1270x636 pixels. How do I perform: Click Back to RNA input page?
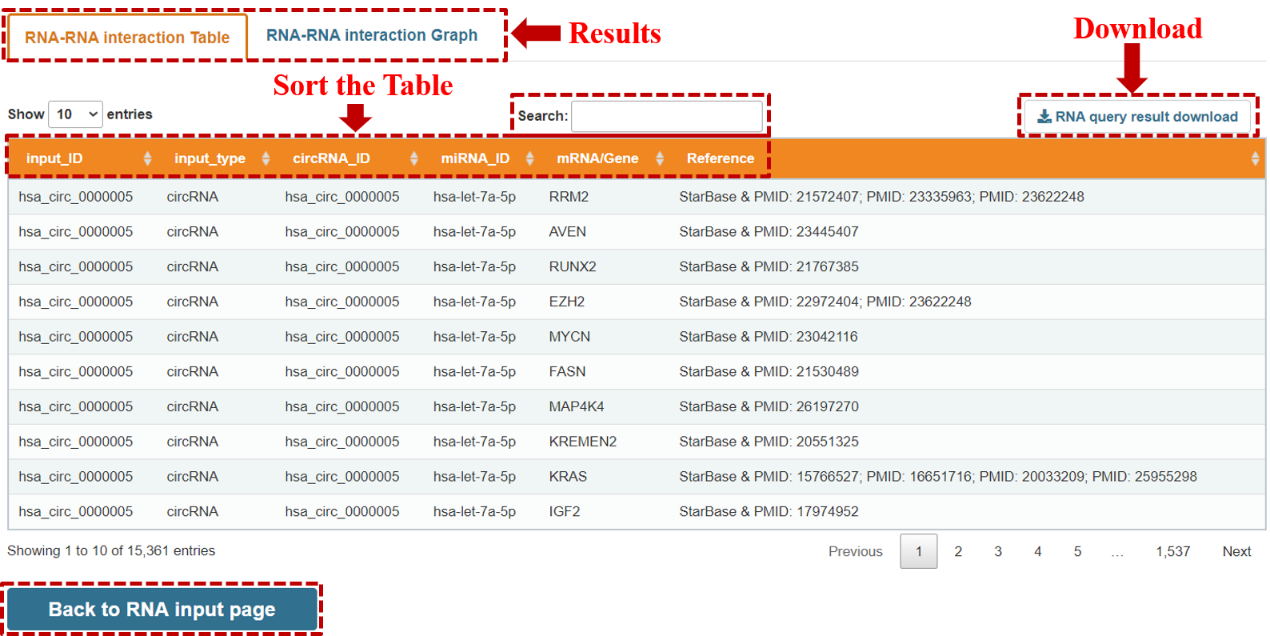pyautogui.click(x=162, y=608)
